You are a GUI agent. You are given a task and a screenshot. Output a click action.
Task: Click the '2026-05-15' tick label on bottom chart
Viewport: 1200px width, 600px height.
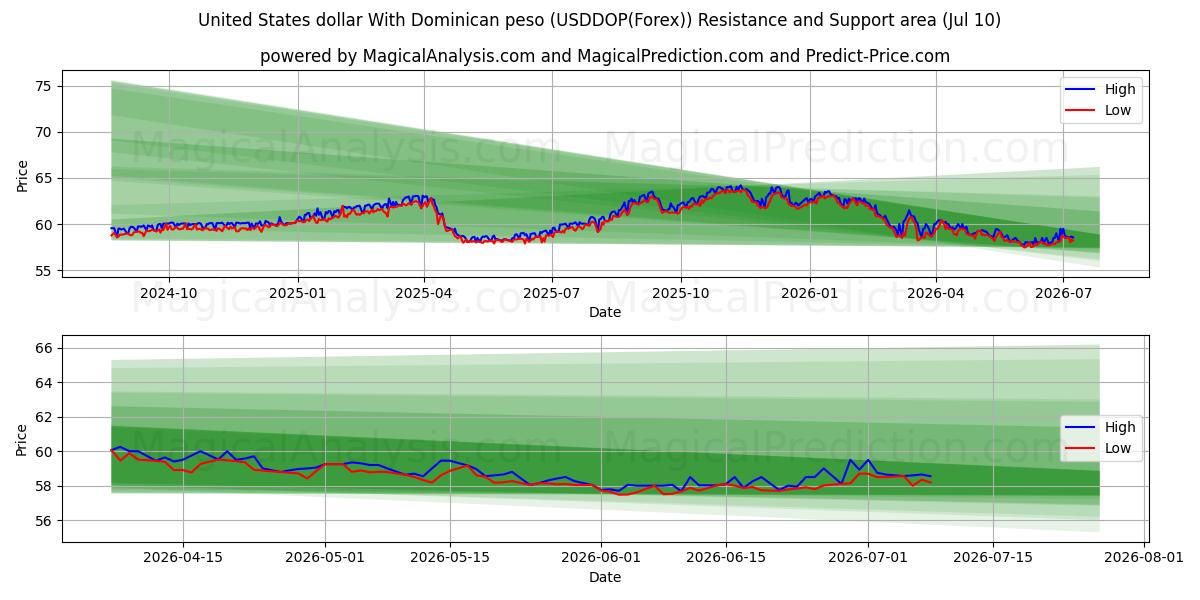pyautogui.click(x=450, y=559)
